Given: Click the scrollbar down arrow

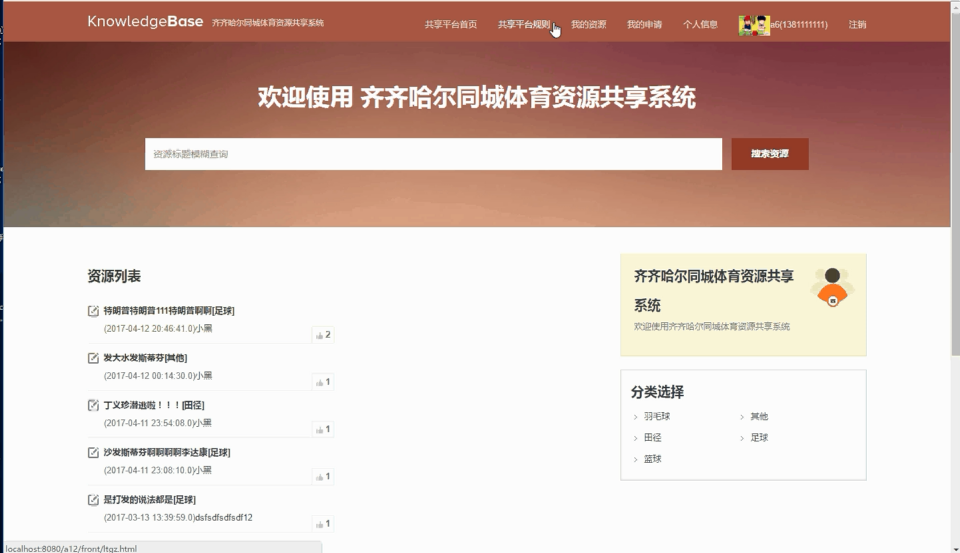Looking at the screenshot, I should [x=955, y=549].
